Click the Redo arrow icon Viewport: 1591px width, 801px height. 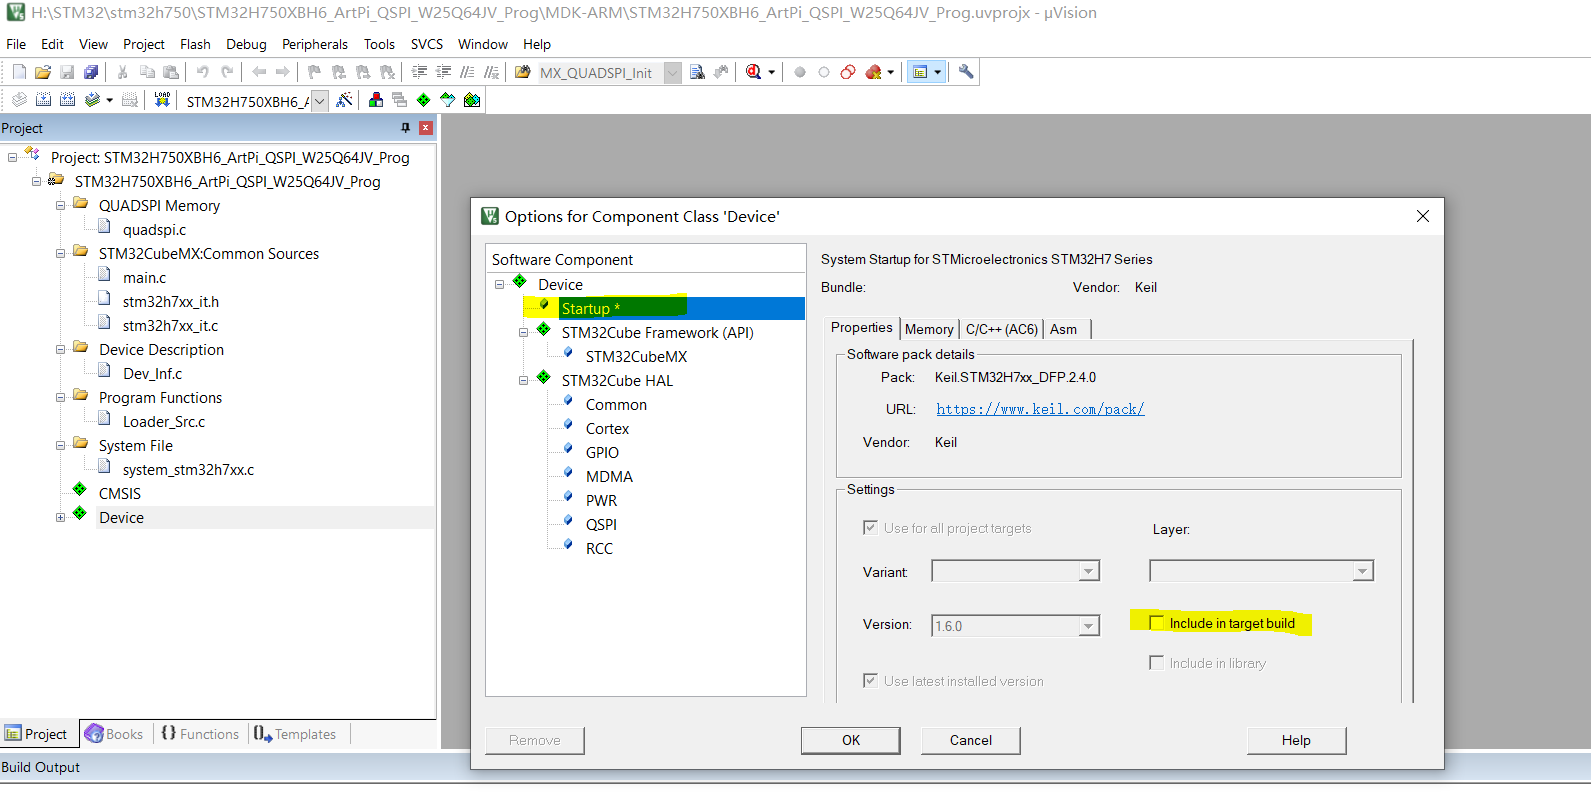pos(227,72)
